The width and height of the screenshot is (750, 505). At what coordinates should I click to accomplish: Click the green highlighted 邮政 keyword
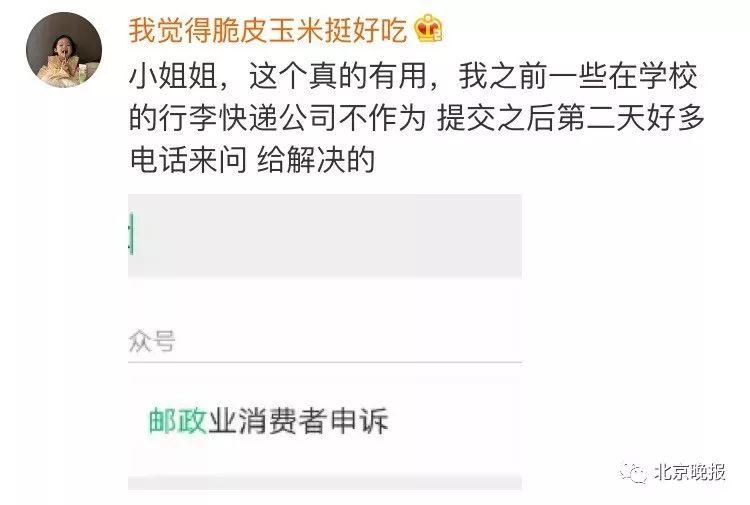(x=177, y=421)
